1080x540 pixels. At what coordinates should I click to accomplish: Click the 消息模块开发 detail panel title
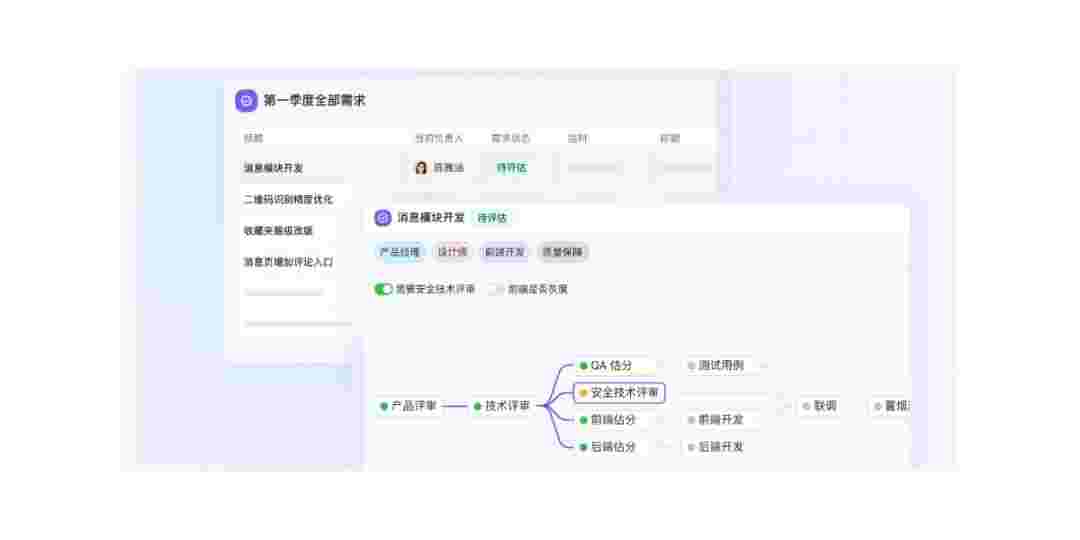pyautogui.click(x=431, y=218)
